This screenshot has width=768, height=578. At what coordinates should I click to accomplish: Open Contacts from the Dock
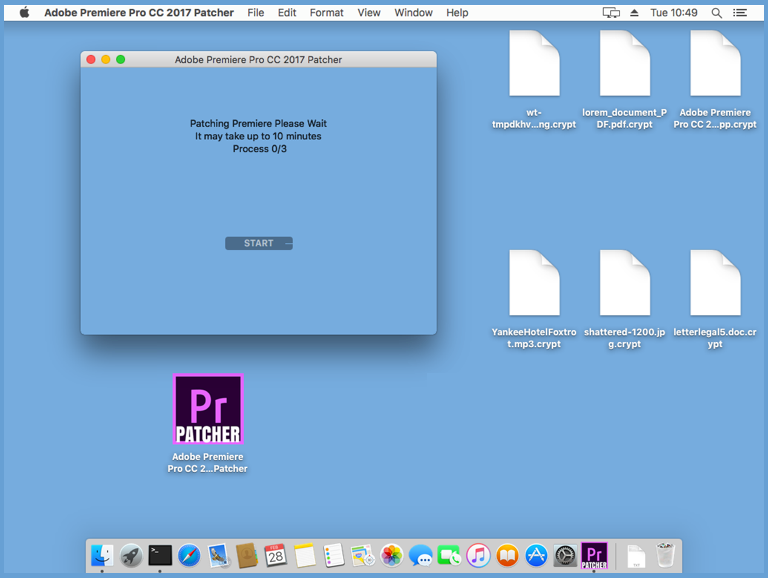(247, 555)
